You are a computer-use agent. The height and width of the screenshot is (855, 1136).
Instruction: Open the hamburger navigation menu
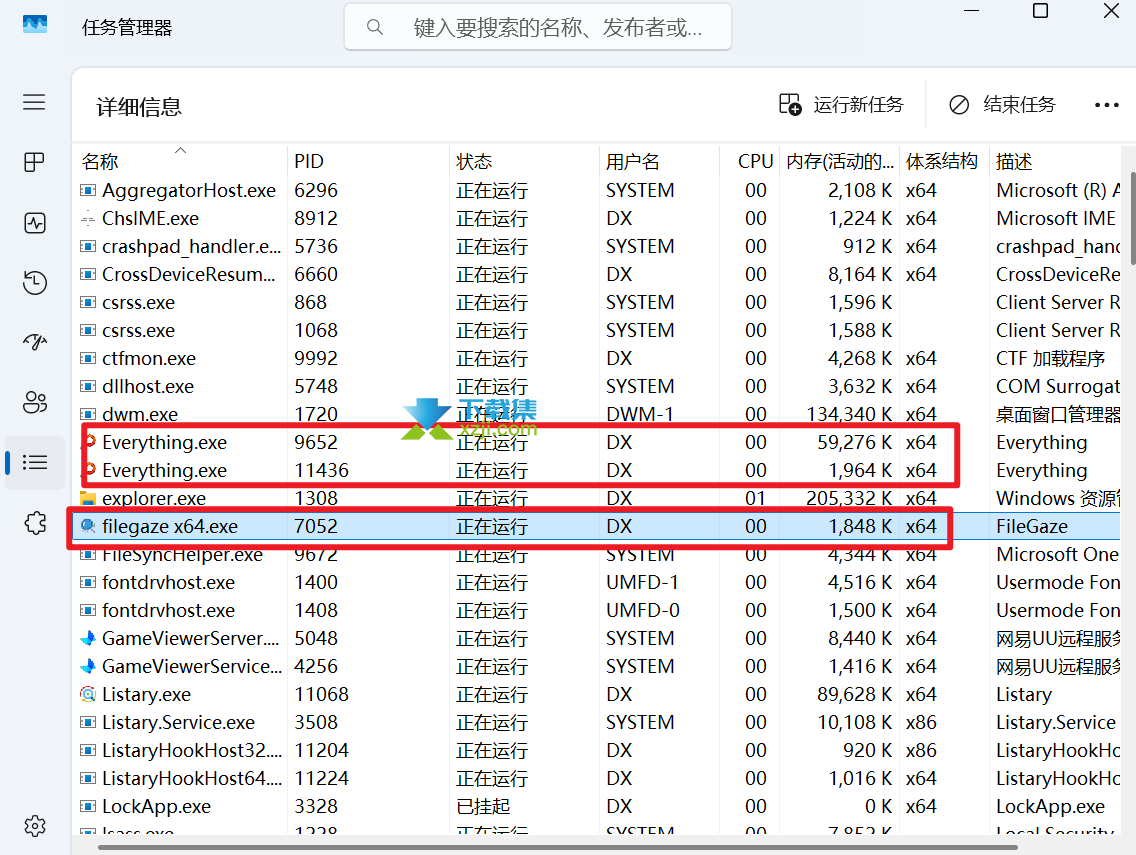34,102
